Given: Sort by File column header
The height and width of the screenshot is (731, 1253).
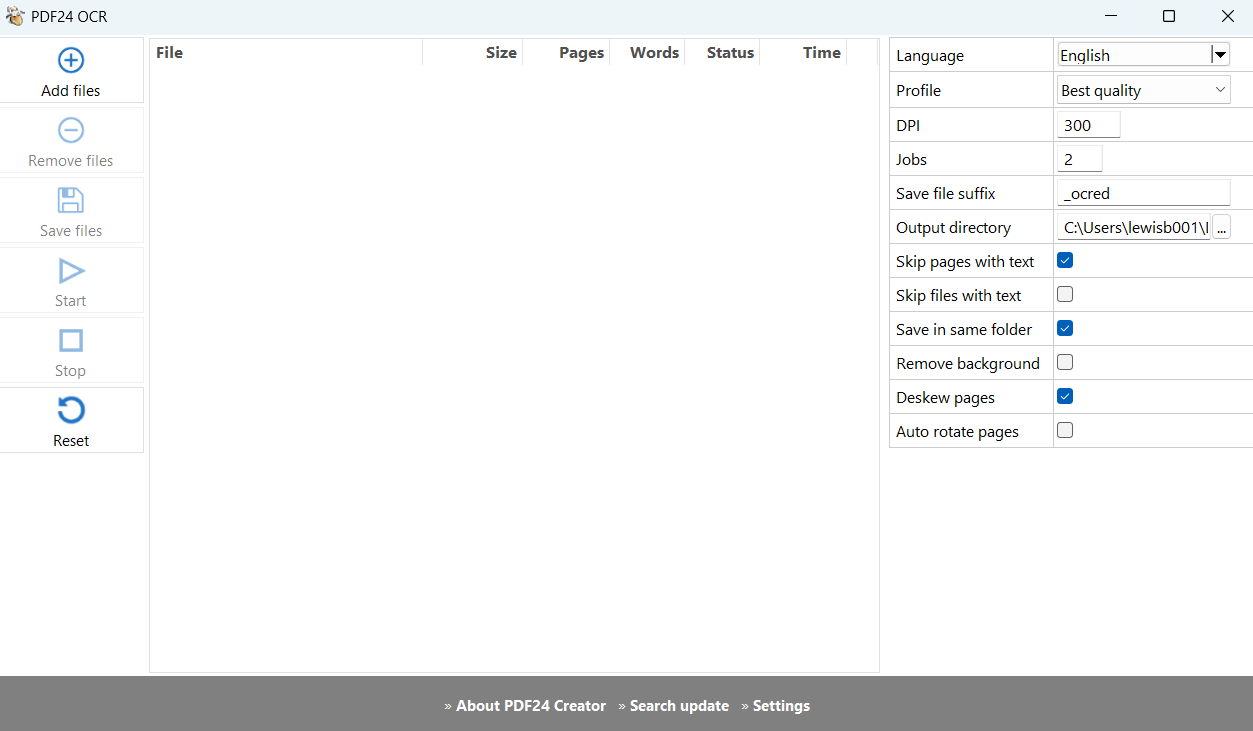Looking at the screenshot, I should 286,53.
